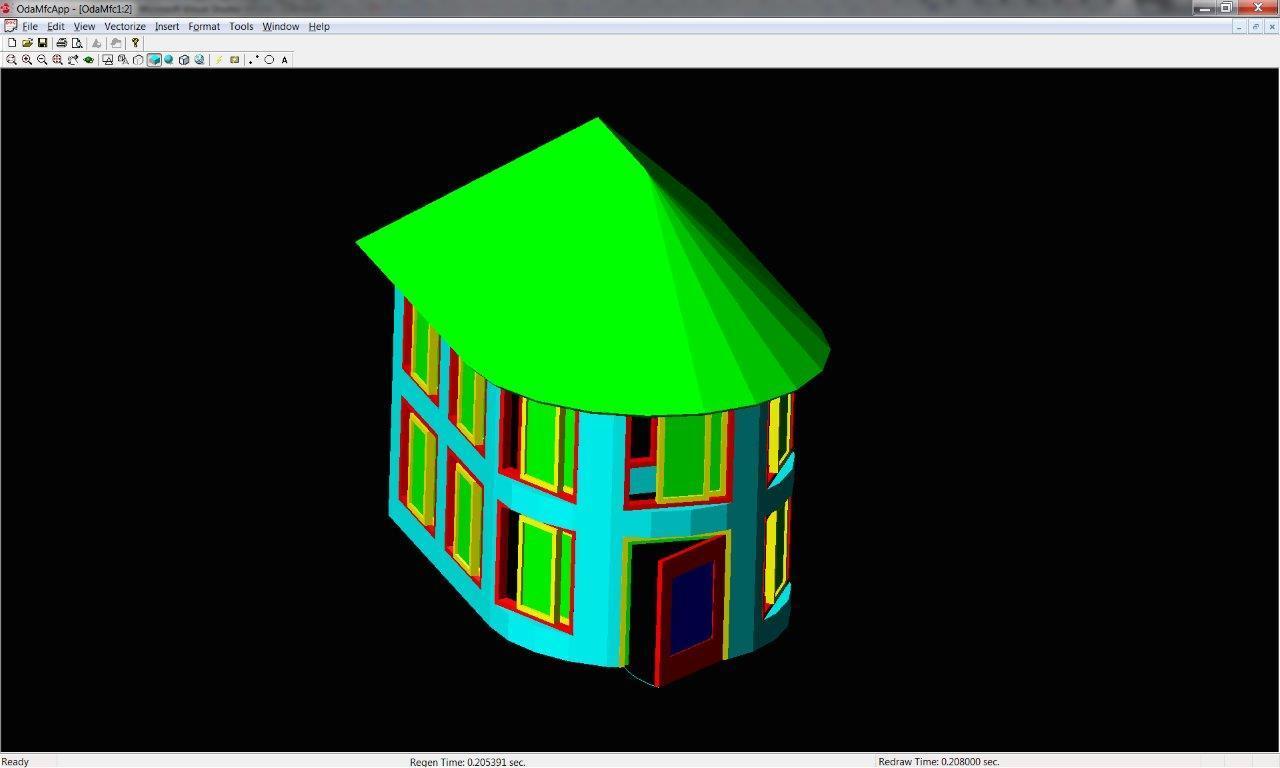Image resolution: width=1280 pixels, height=768 pixels.
Task: Activate the 3D Orbit tool
Action: pos(88,59)
